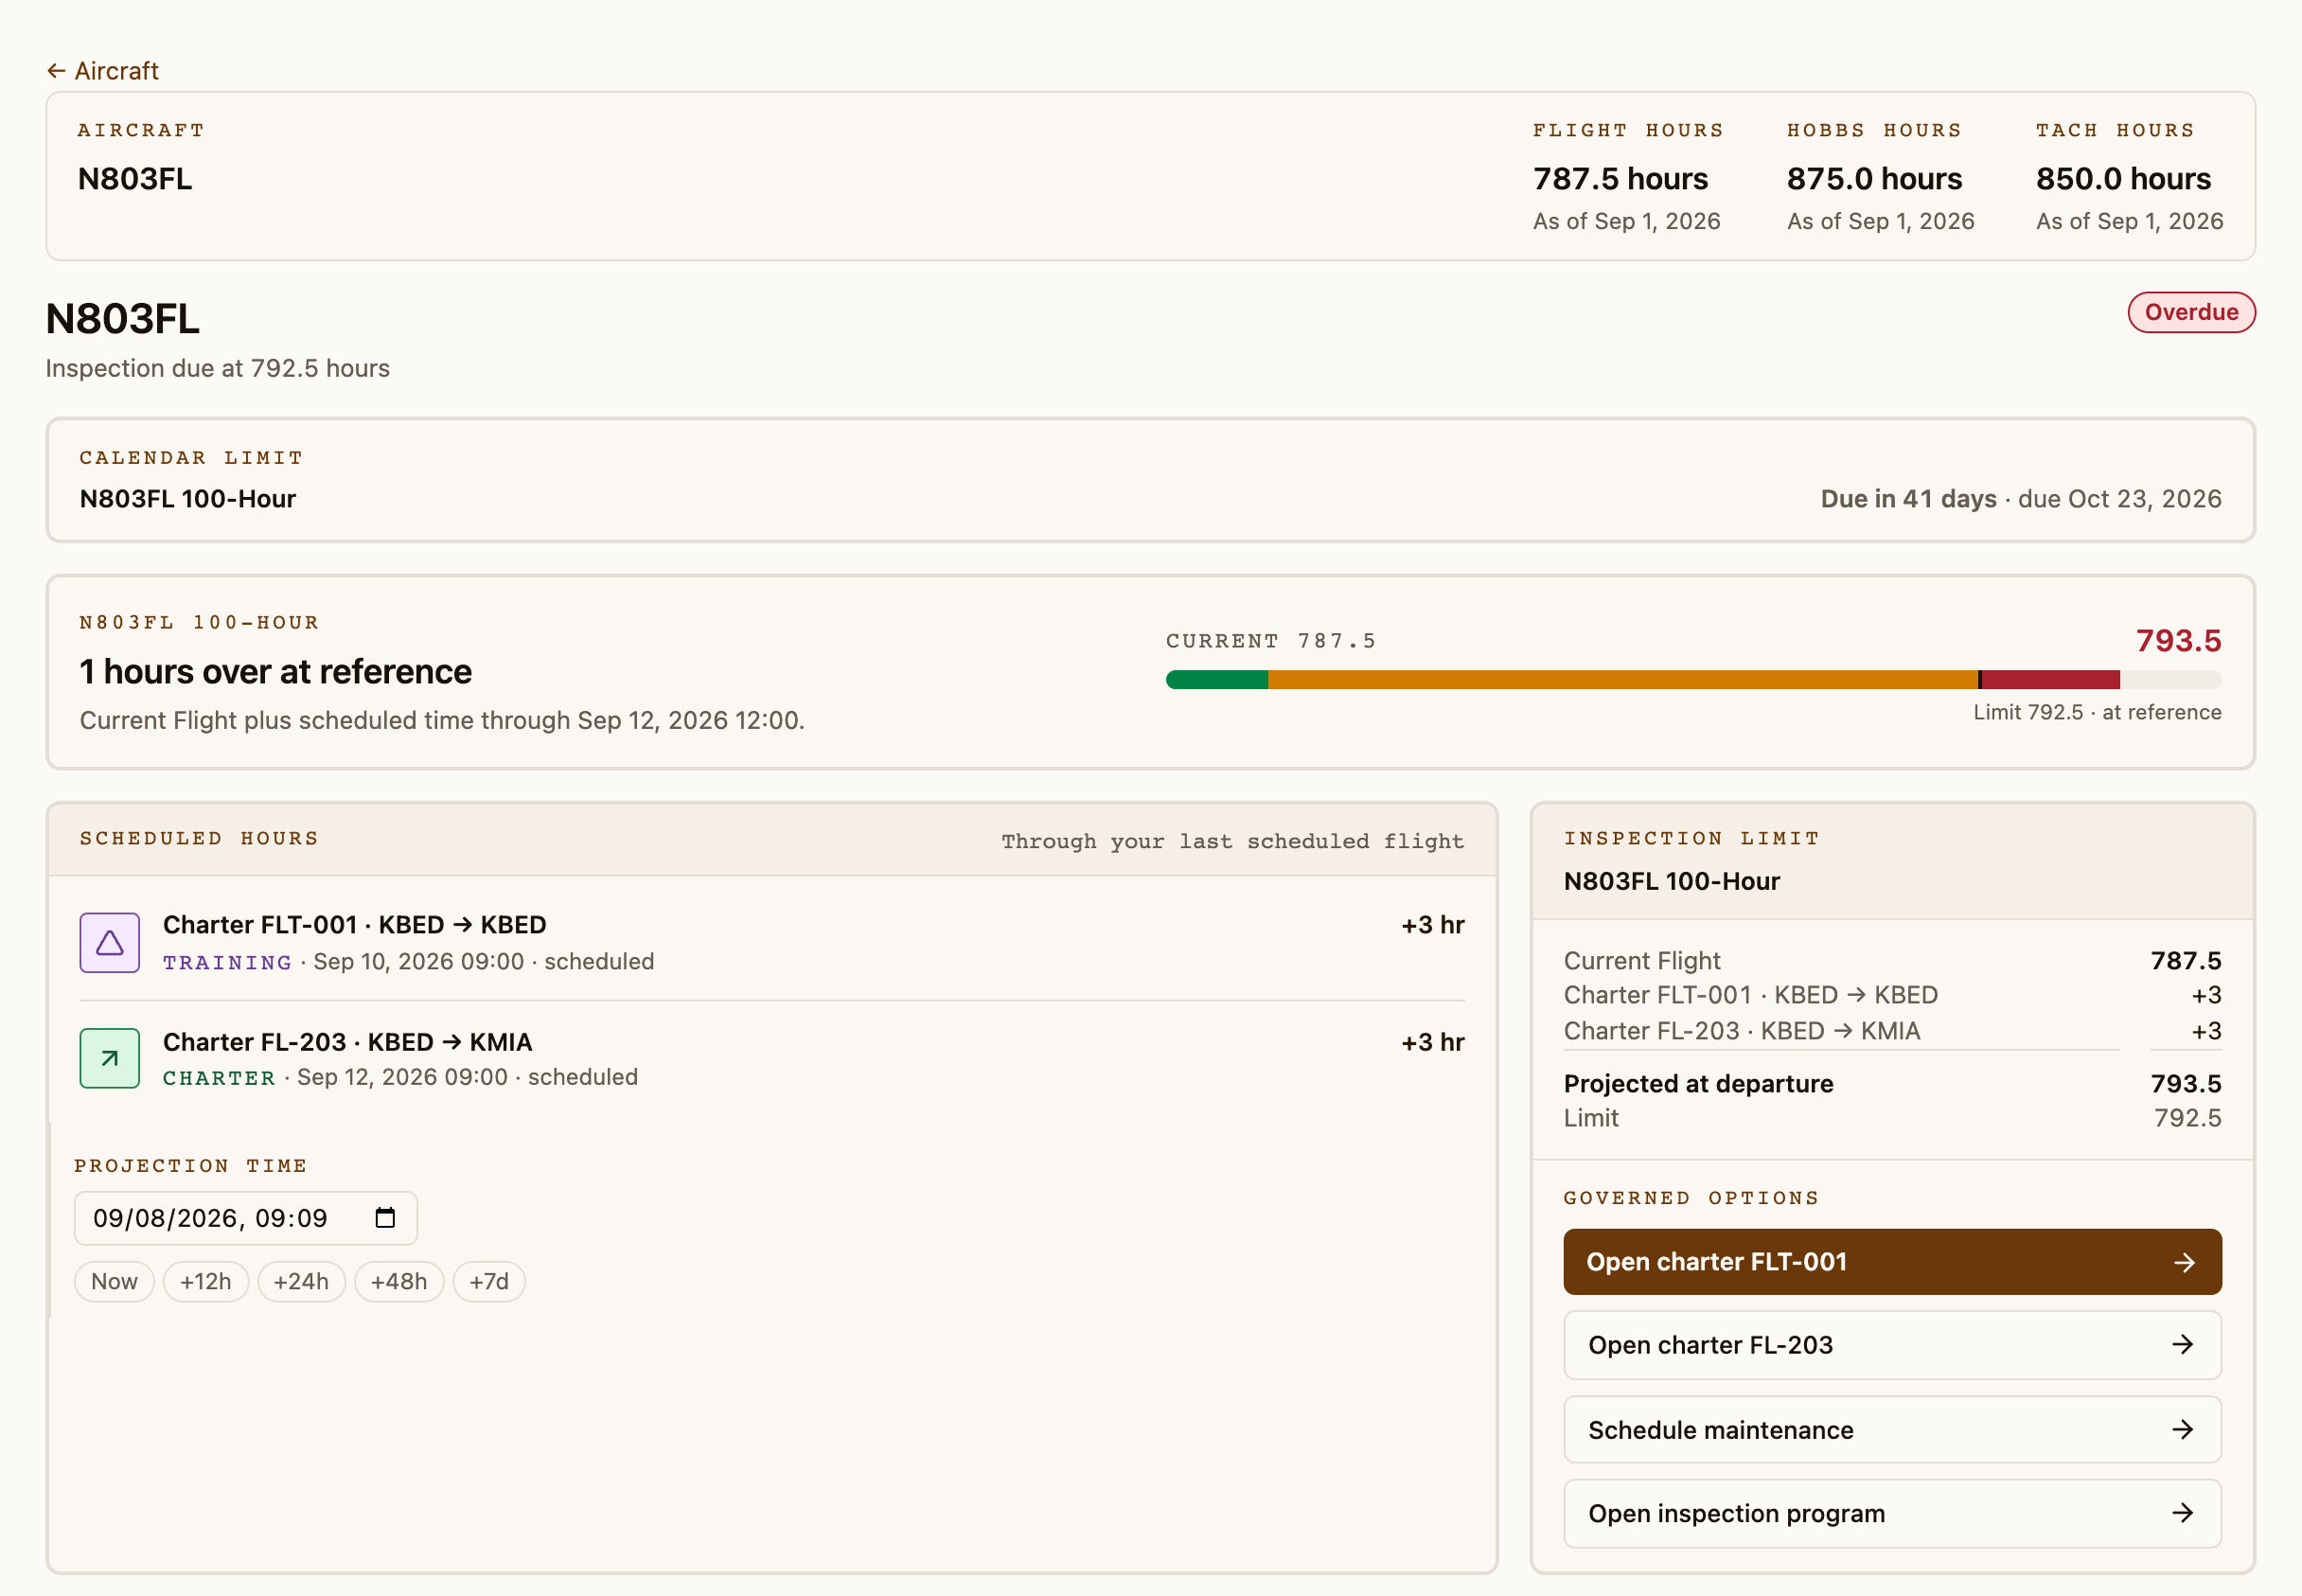Set projection time to Now
The height and width of the screenshot is (1596, 2302).
coord(114,1281)
